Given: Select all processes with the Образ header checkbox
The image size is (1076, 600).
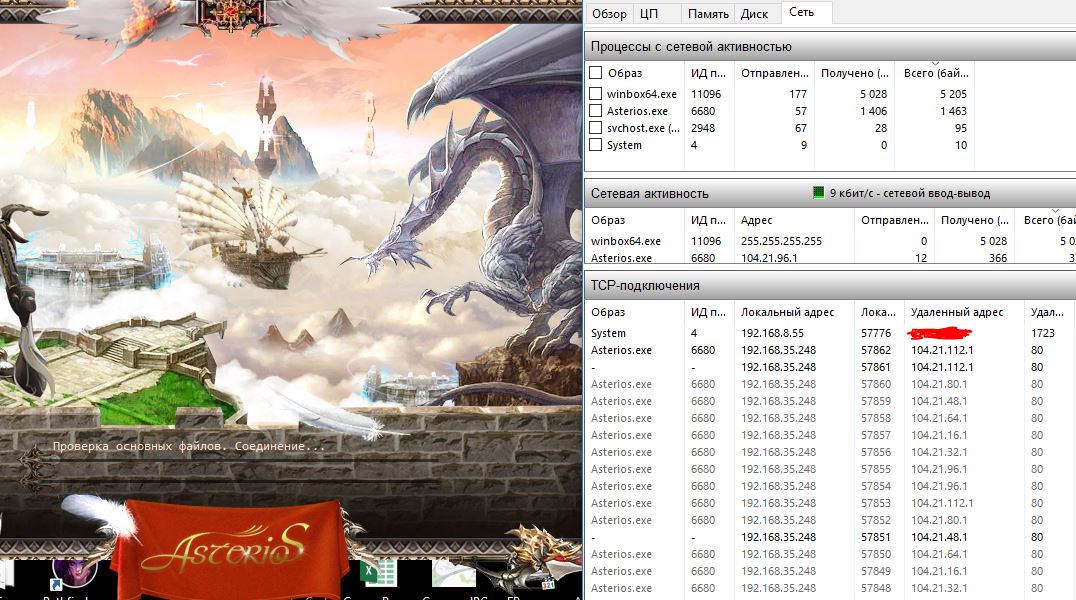Looking at the screenshot, I should [x=596, y=73].
